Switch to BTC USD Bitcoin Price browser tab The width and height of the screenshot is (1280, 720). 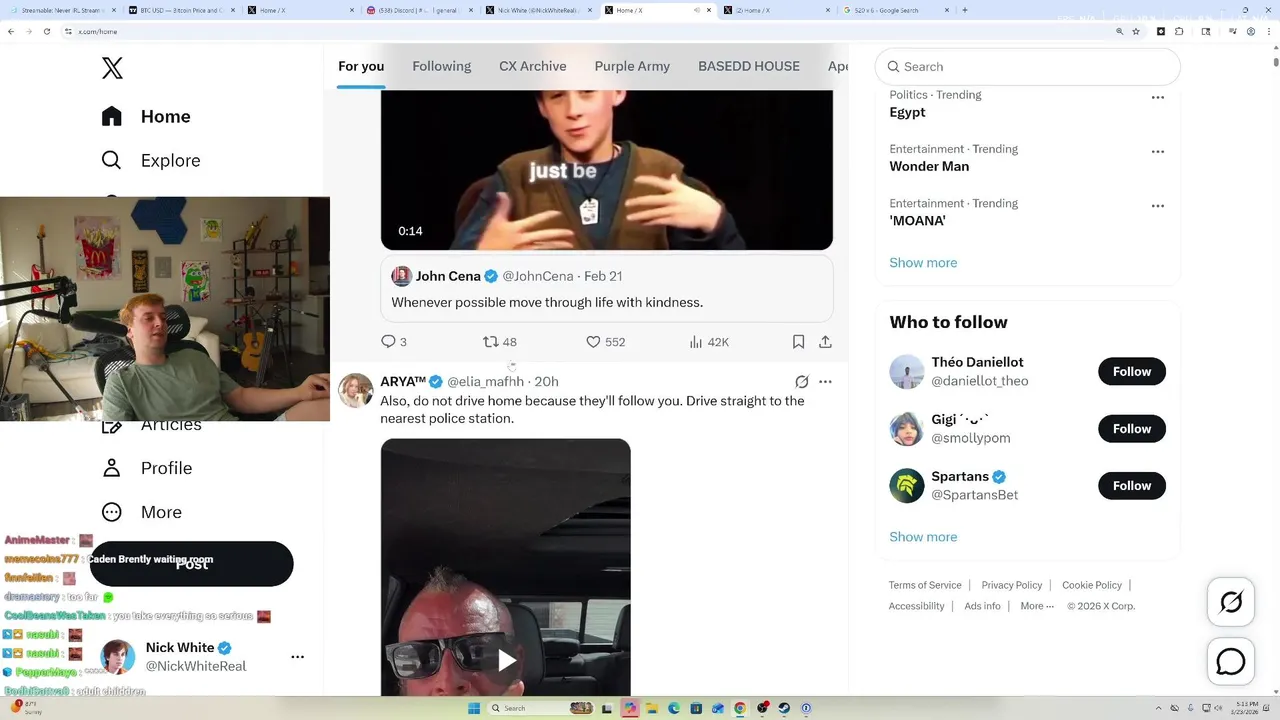180,10
